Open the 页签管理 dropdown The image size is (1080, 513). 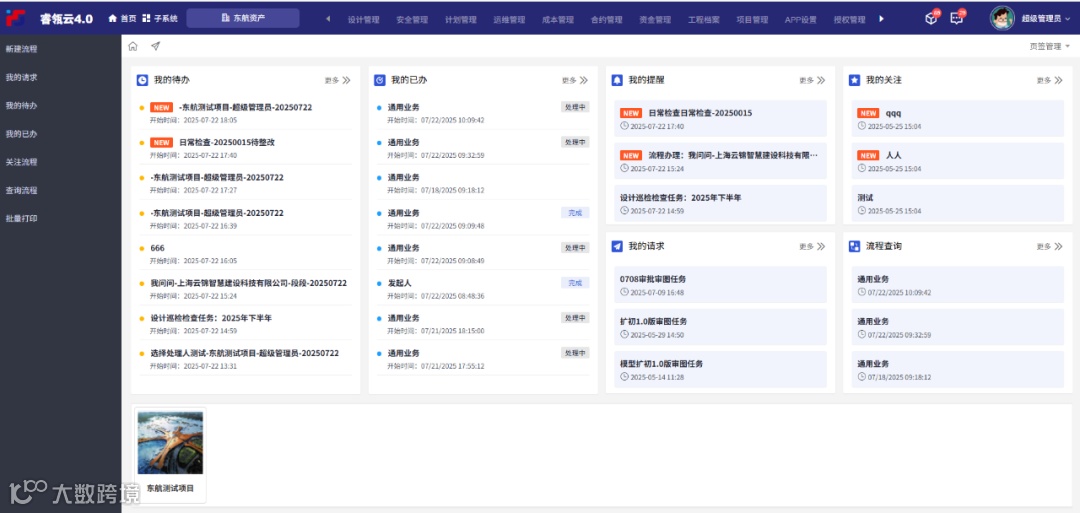pyautogui.click(x=1050, y=46)
